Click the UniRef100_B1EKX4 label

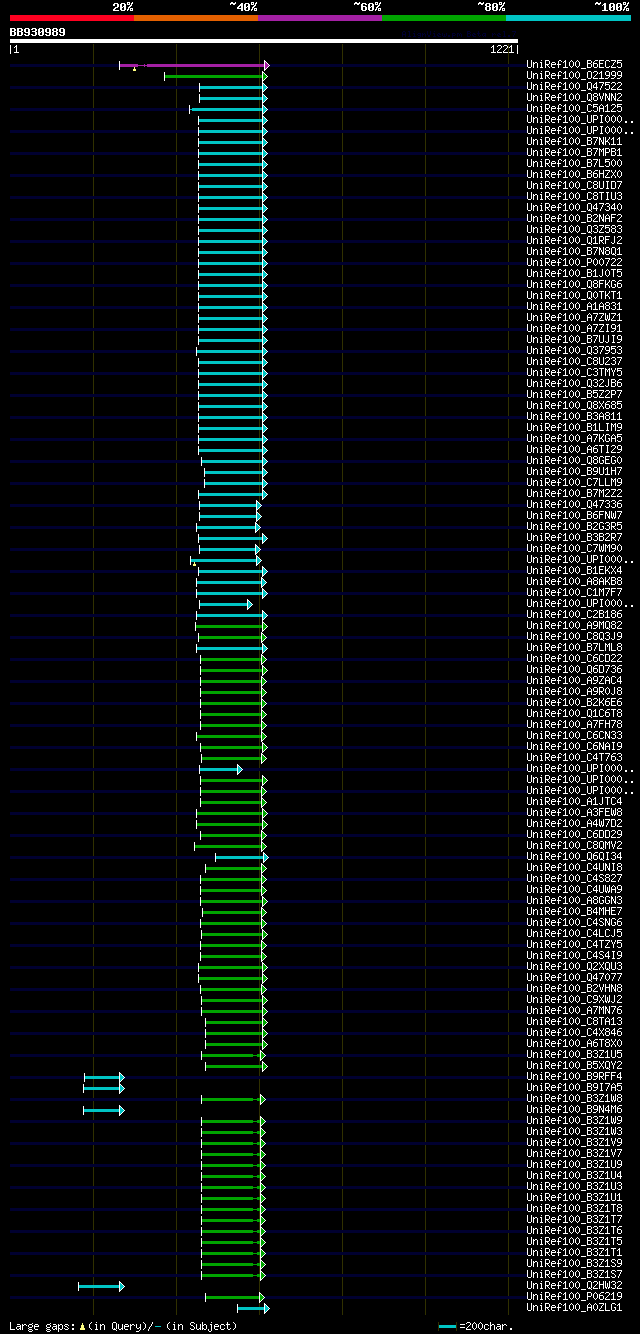576,570
